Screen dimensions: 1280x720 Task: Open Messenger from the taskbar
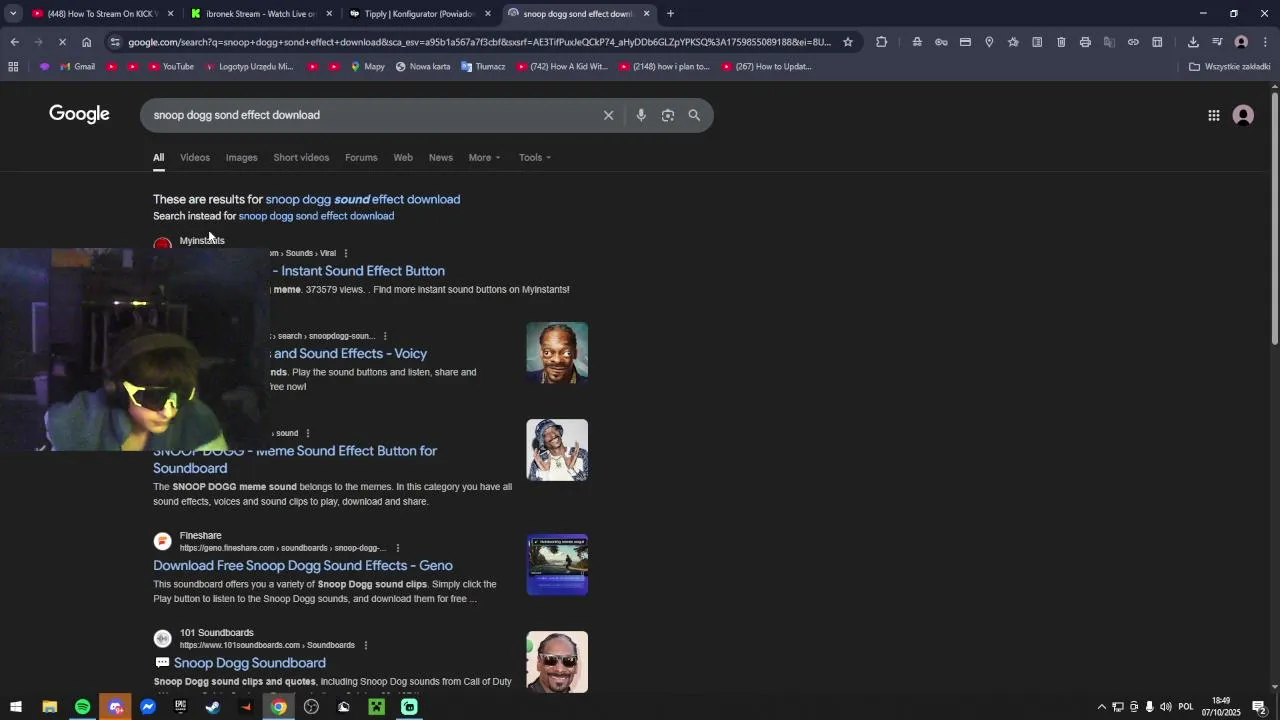point(148,707)
